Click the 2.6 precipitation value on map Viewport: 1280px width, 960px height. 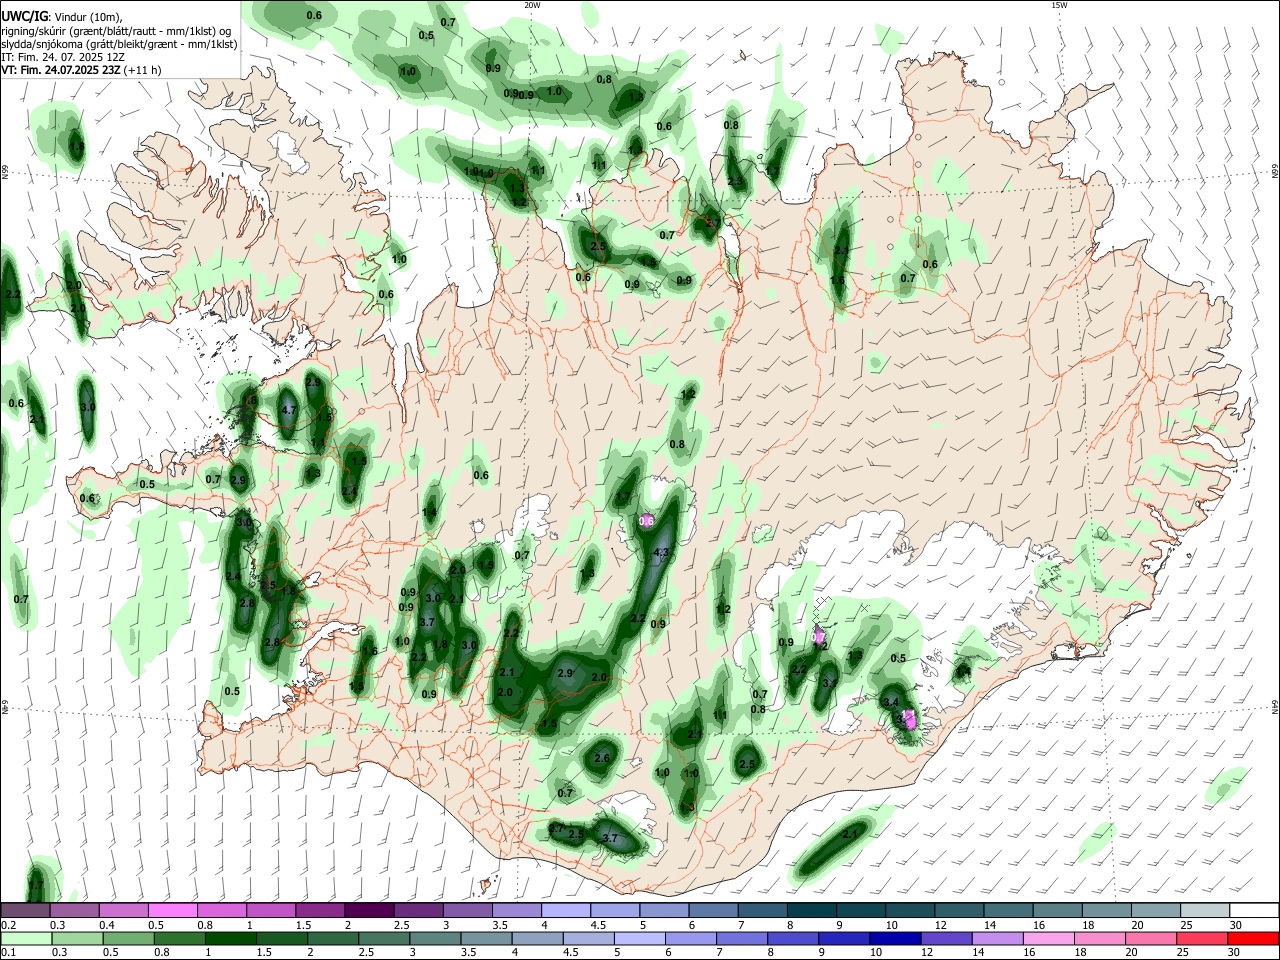(x=602, y=759)
